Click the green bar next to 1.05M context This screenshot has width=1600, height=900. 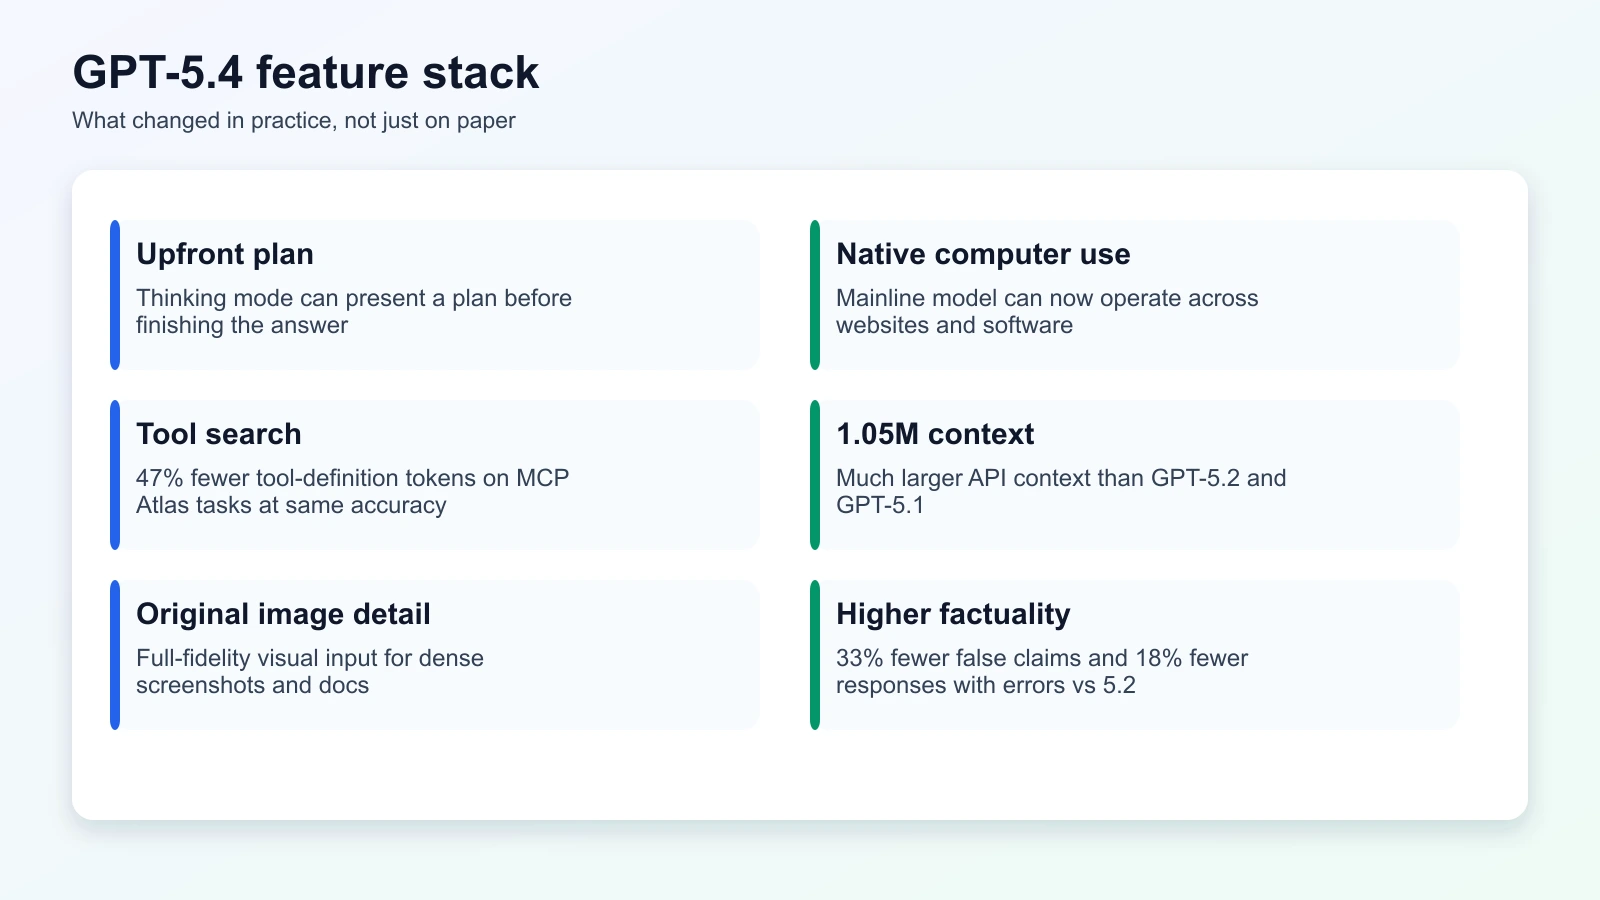[x=815, y=474]
